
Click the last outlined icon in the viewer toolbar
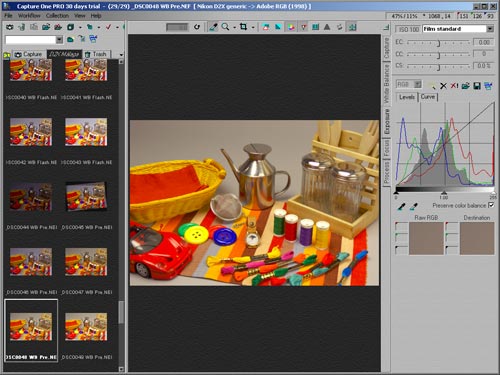[x=352, y=27]
